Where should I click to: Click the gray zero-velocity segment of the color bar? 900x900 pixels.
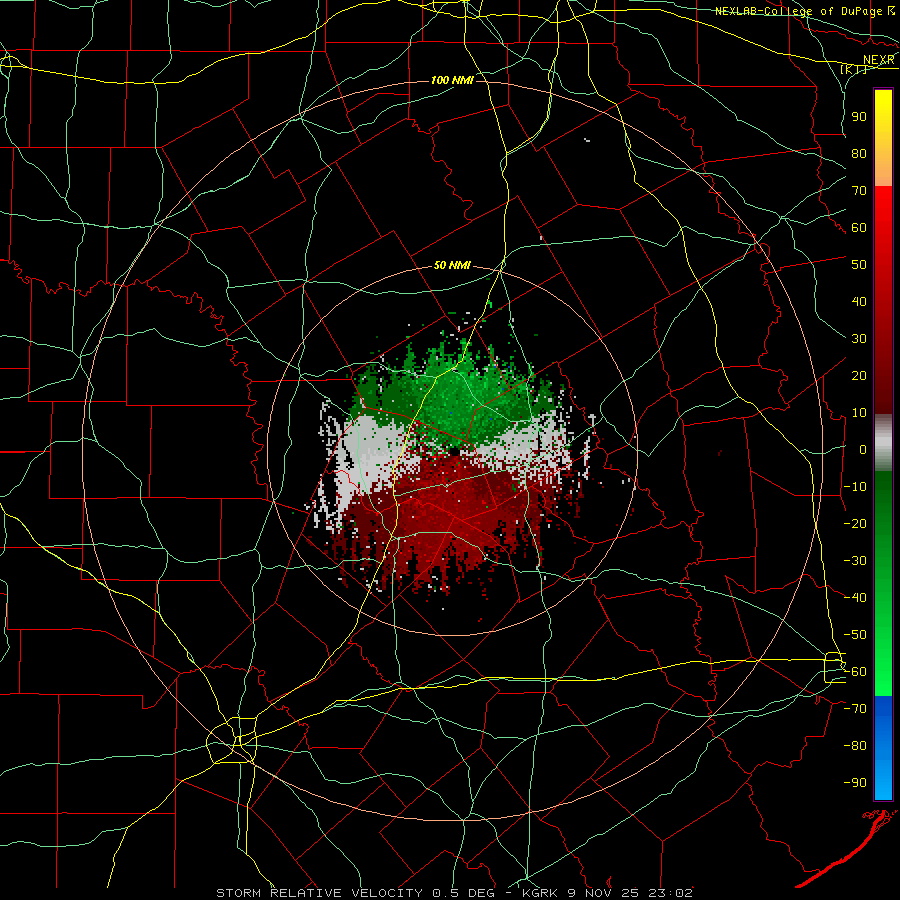pyautogui.click(x=883, y=443)
